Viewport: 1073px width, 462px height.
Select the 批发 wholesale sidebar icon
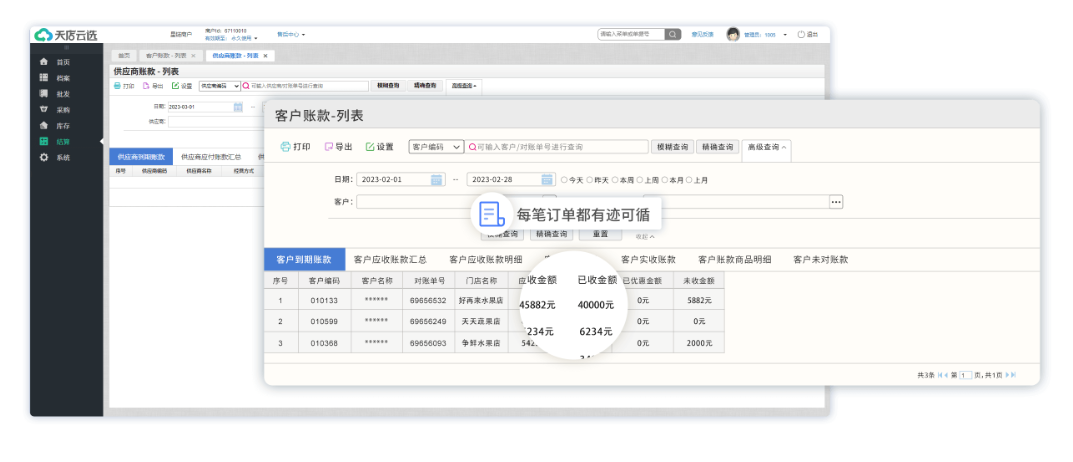(x=44, y=94)
